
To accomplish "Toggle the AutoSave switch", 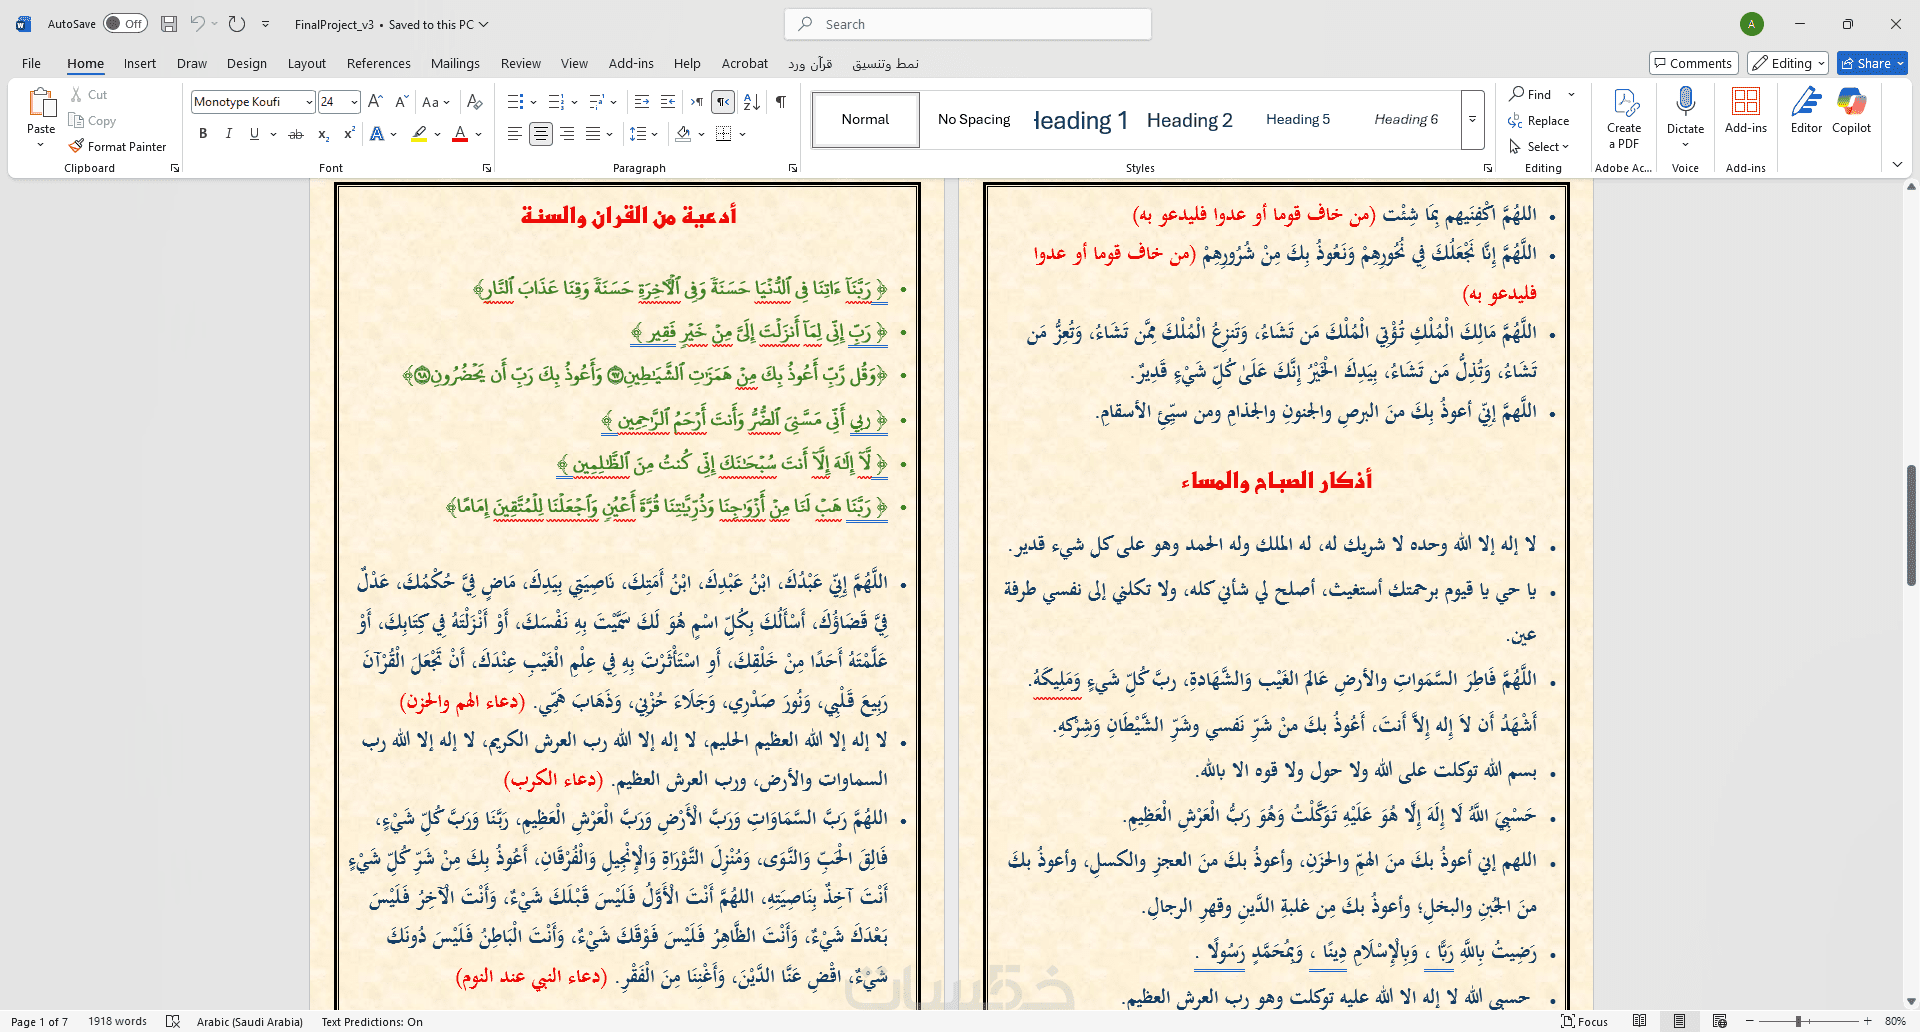I will pyautogui.click(x=125, y=24).
